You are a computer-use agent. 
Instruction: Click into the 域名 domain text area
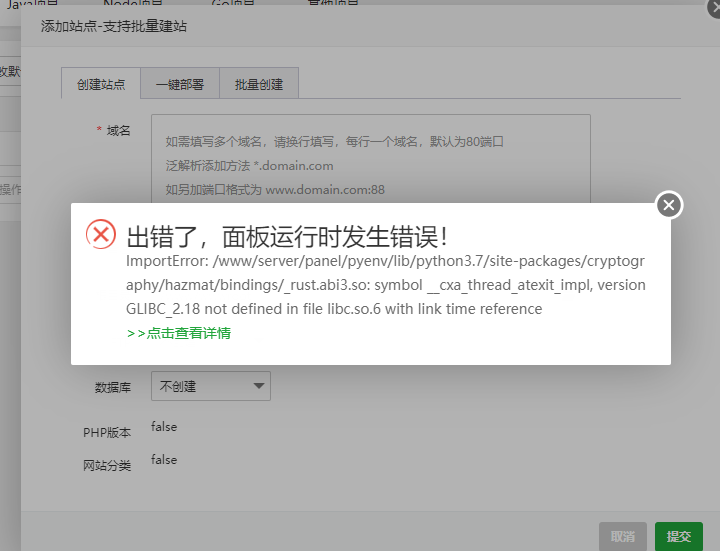pyautogui.click(x=371, y=158)
